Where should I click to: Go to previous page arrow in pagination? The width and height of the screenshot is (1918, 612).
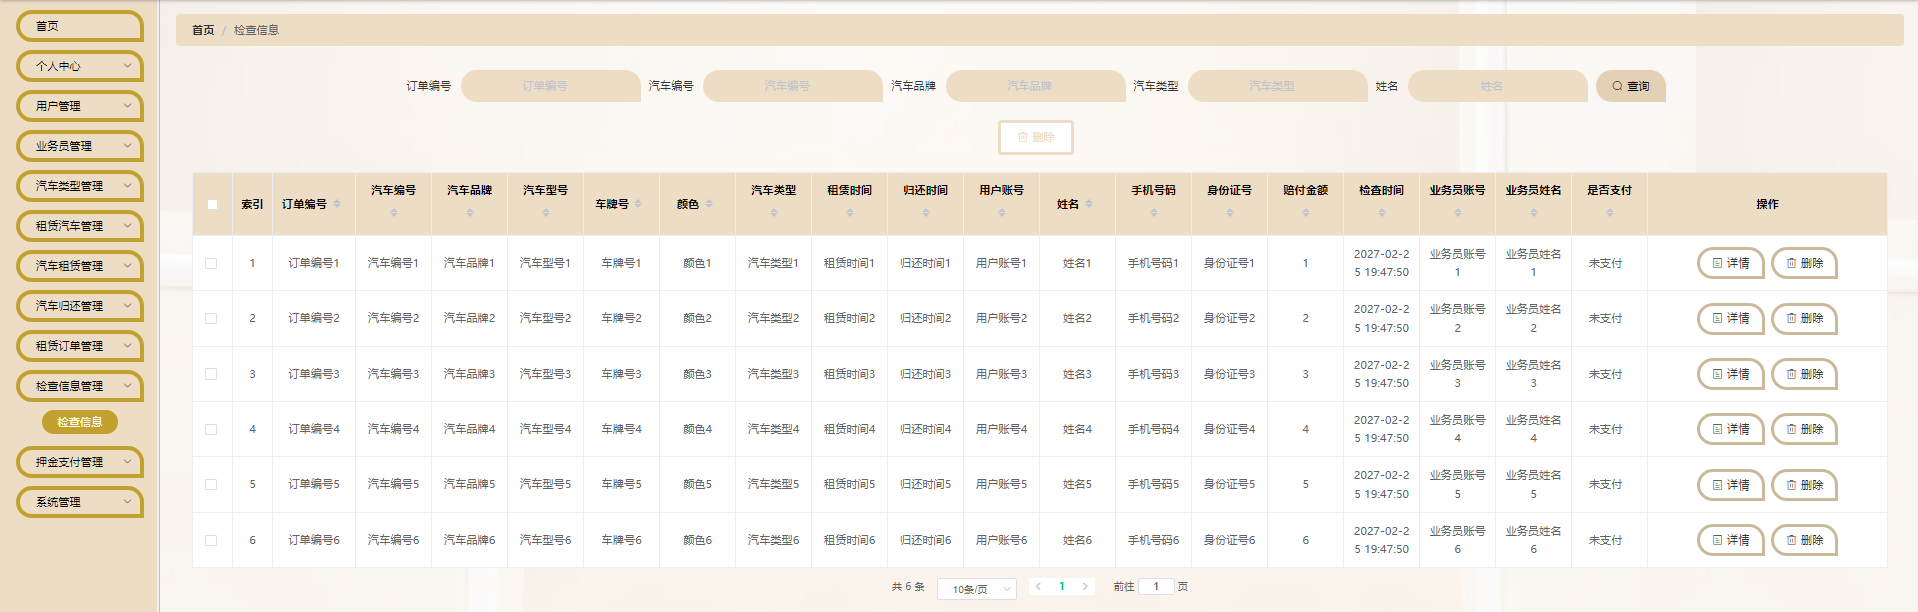pyautogui.click(x=1038, y=587)
